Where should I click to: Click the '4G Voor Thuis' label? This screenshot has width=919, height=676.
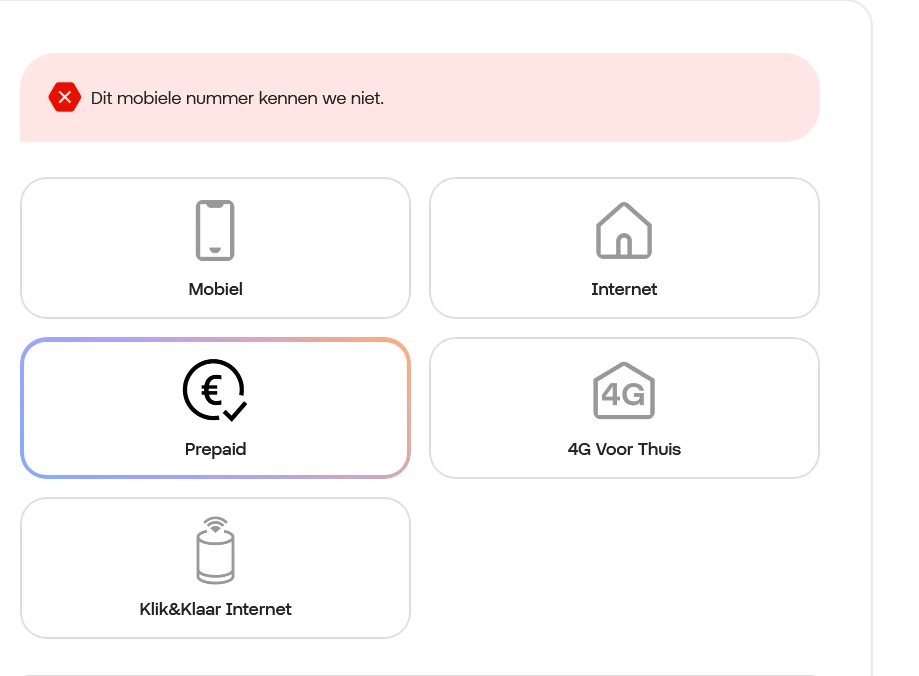(624, 449)
